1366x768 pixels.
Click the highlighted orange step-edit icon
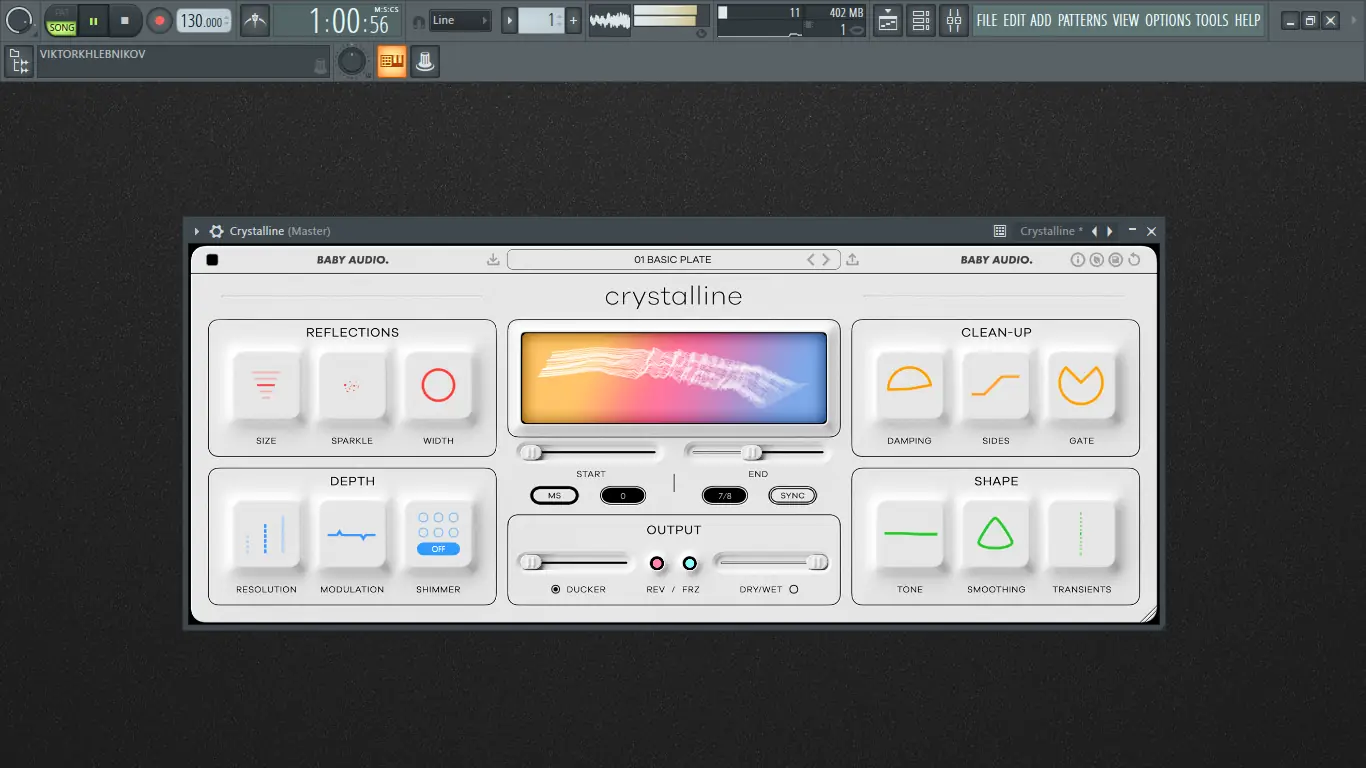tap(391, 62)
